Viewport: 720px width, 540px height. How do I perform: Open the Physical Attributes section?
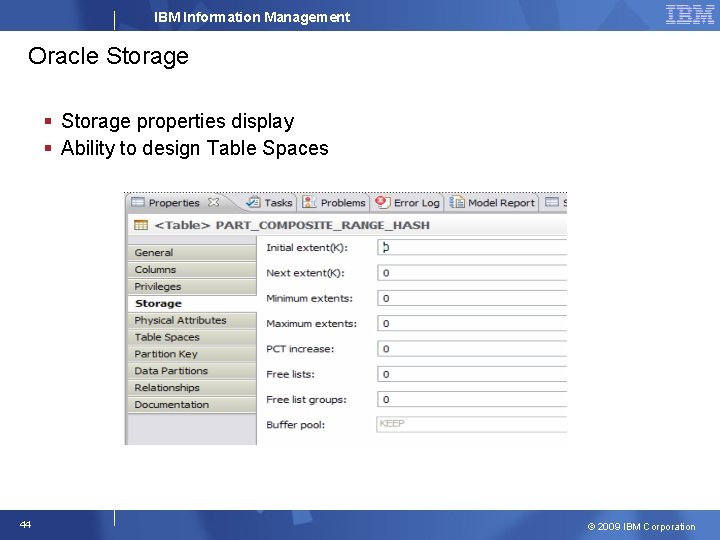tap(191, 320)
